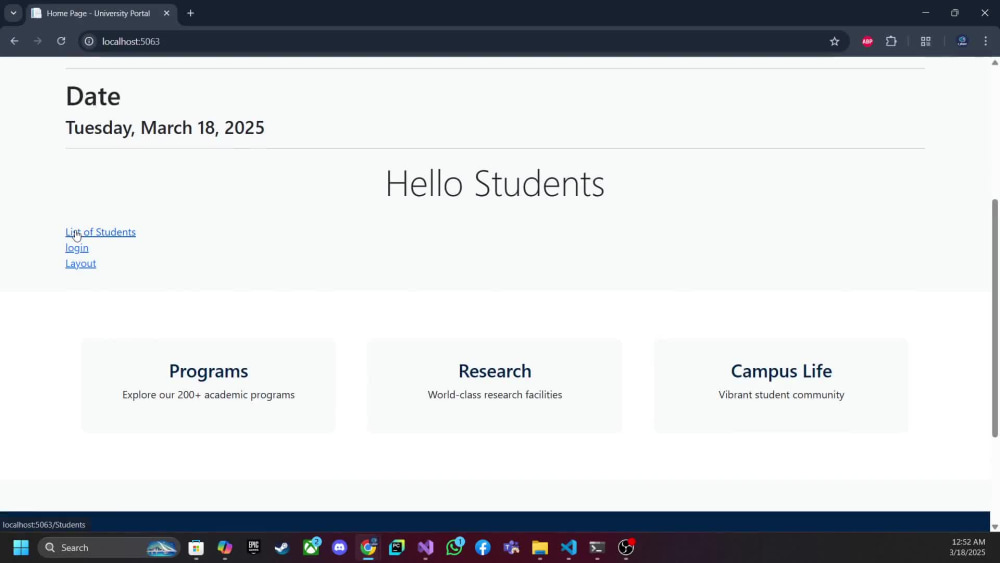Open the ABP Adblock Plus extension
This screenshot has height=563, width=1000.
[x=867, y=41]
